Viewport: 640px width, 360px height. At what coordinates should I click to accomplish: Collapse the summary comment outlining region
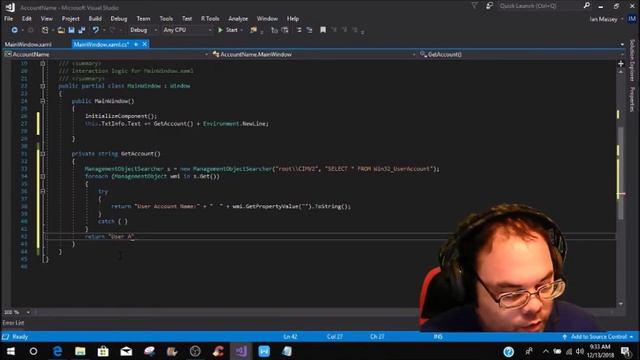(x=42, y=64)
